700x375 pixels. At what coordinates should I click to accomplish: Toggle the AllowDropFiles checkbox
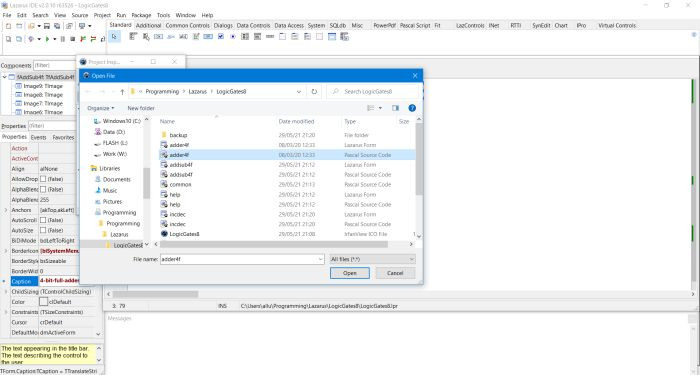pos(43,179)
